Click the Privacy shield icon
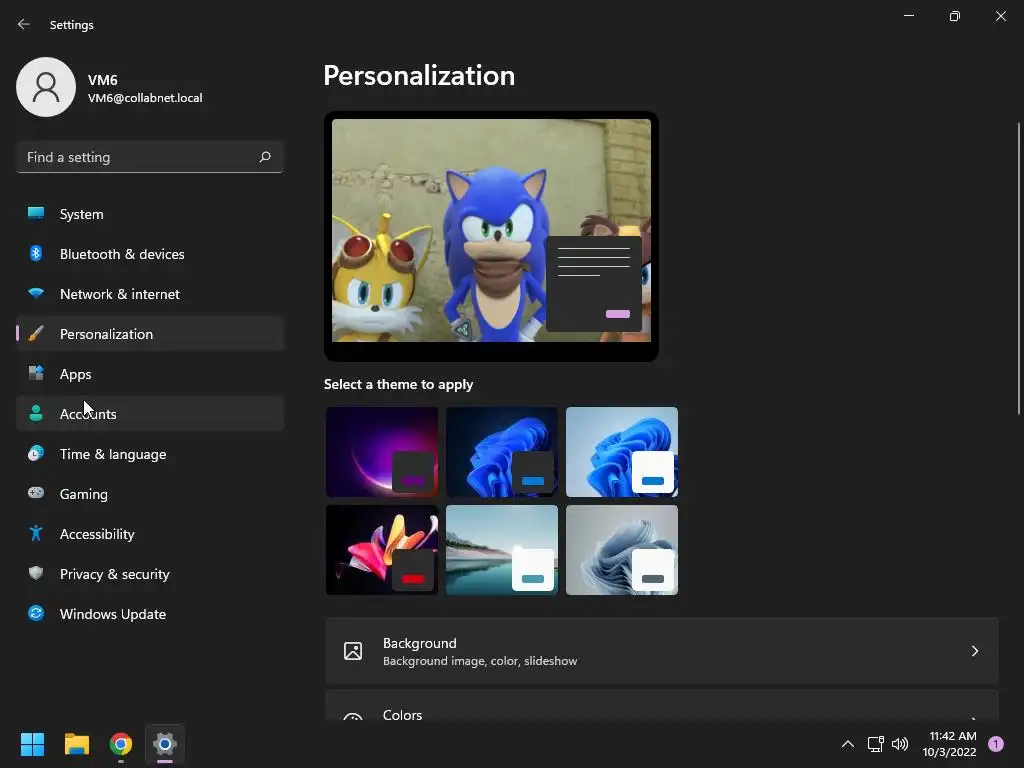 pos(36,573)
